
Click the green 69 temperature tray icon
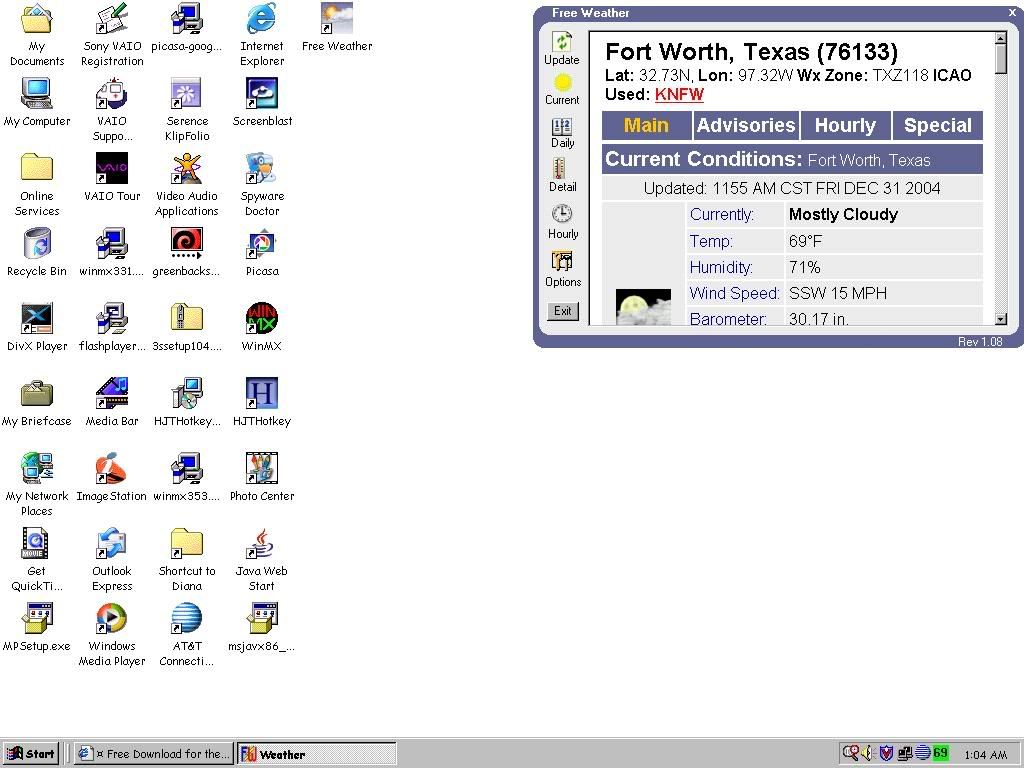940,753
